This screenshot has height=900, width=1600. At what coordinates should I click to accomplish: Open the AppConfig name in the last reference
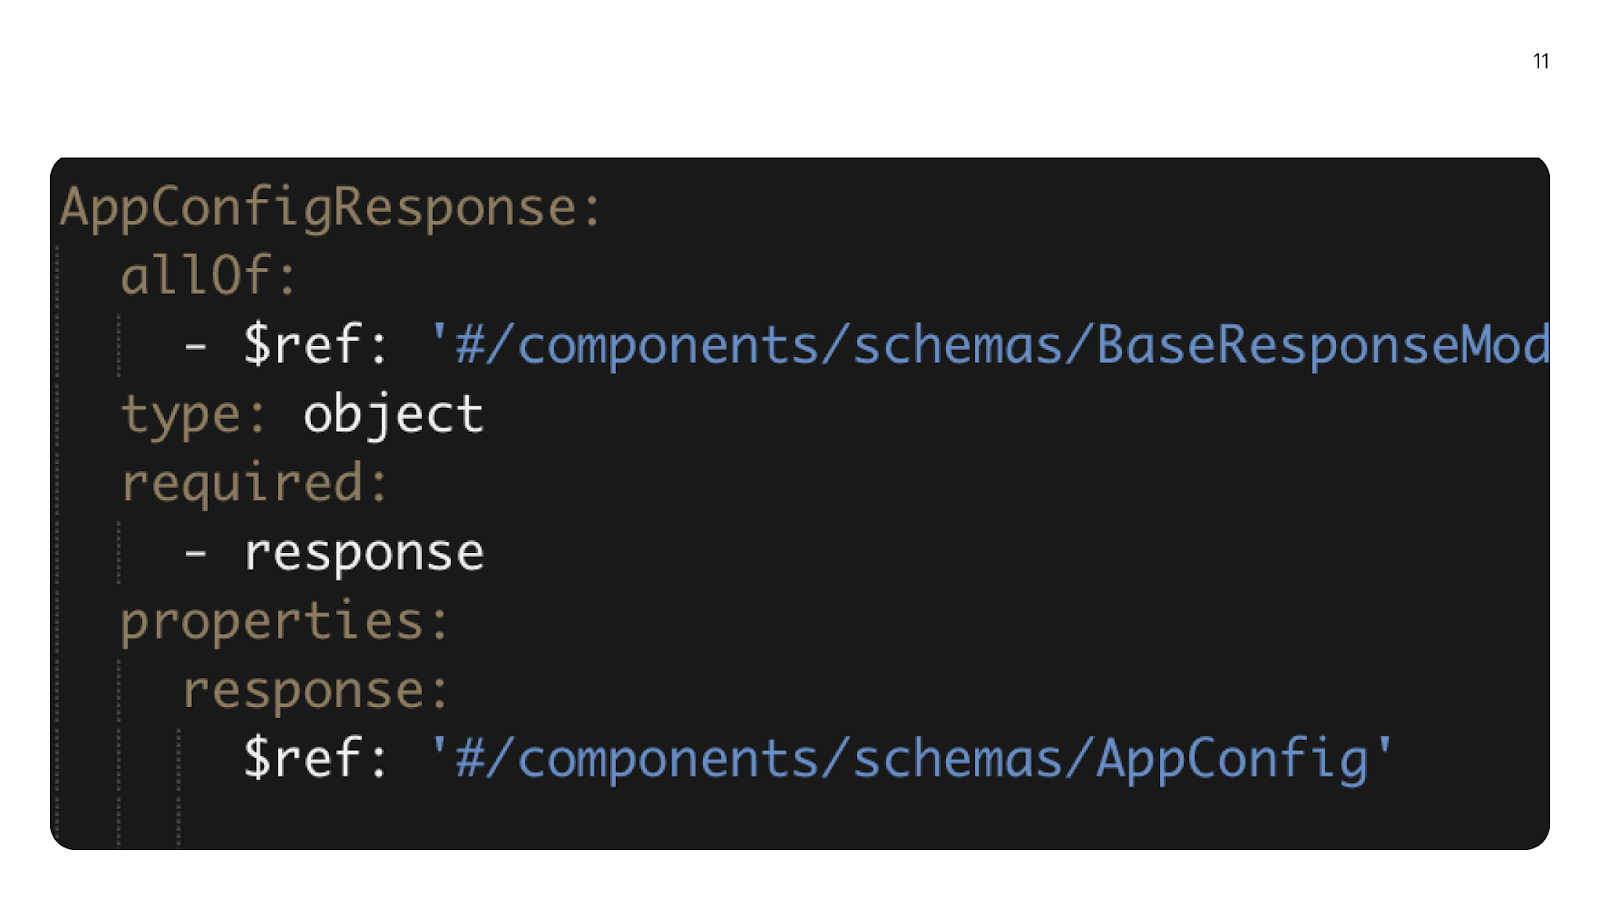coord(1232,758)
